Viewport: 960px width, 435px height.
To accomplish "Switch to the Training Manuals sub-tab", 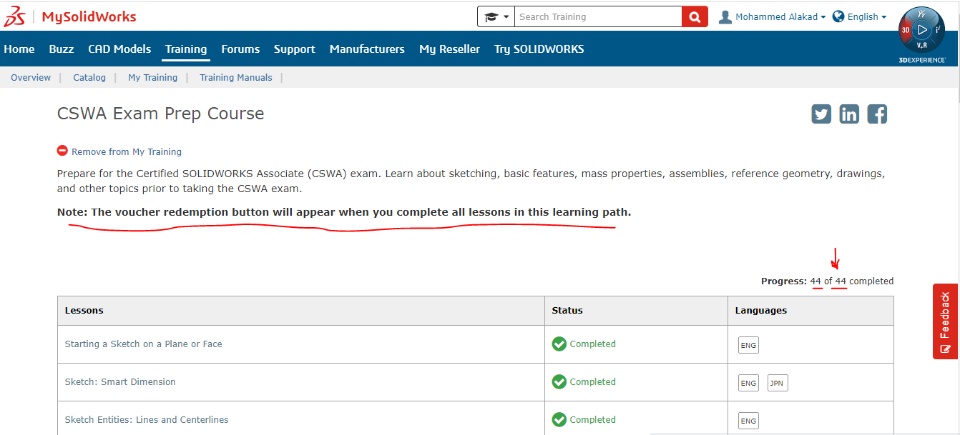I will pyautogui.click(x=236, y=78).
